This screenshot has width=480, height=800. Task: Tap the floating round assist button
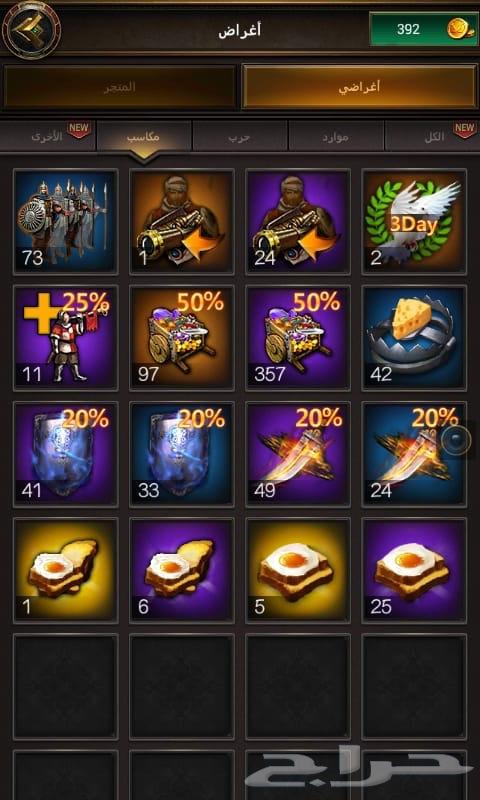[x=456, y=440]
